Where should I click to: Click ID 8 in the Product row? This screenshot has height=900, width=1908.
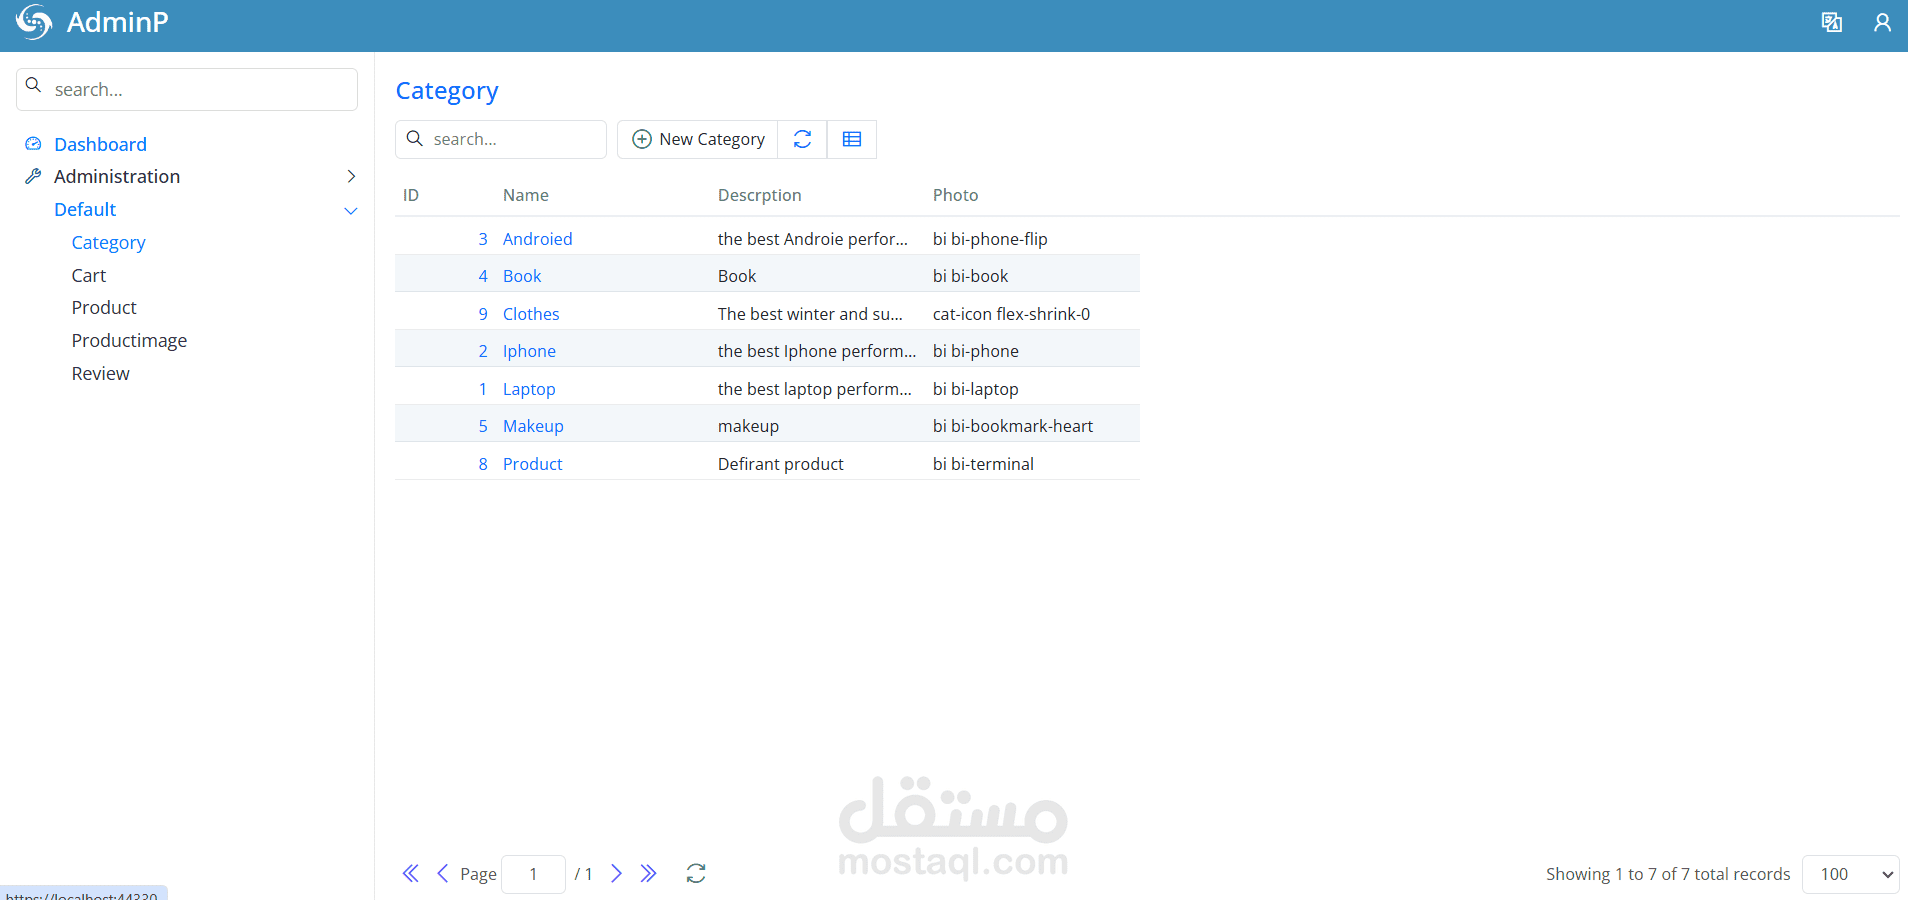pyautogui.click(x=483, y=464)
